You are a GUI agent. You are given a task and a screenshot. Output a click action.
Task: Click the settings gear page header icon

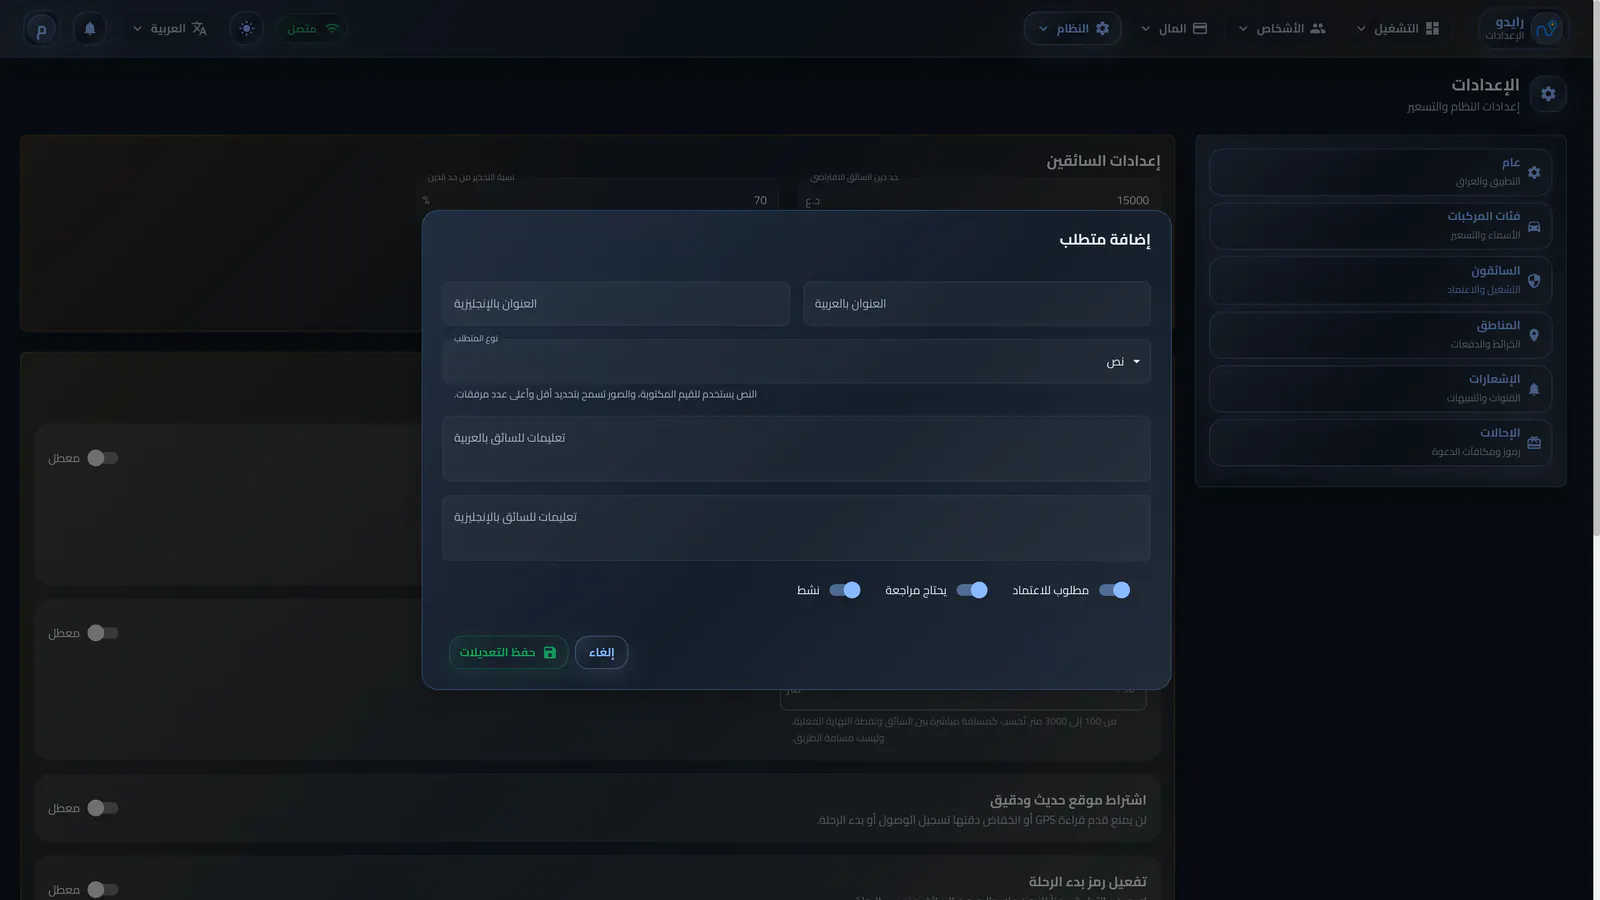1548,94
